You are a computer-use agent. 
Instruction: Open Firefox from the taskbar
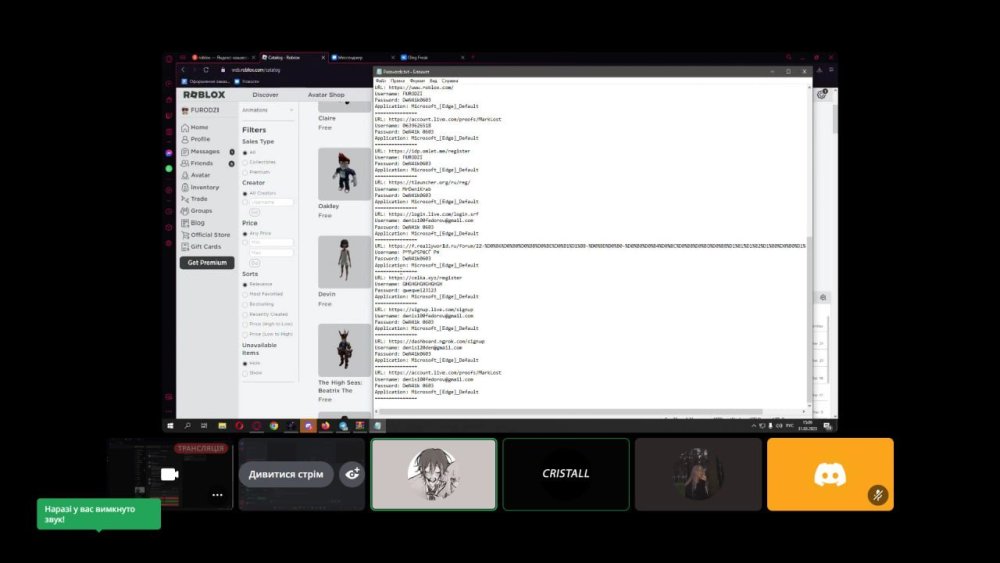pos(325,425)
